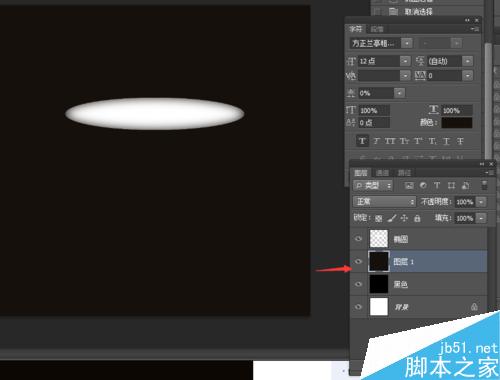The width and height of the screenshot is (500, 380).
Task: Select the 背景 layer thumbnail
Action: click(379, 307)
